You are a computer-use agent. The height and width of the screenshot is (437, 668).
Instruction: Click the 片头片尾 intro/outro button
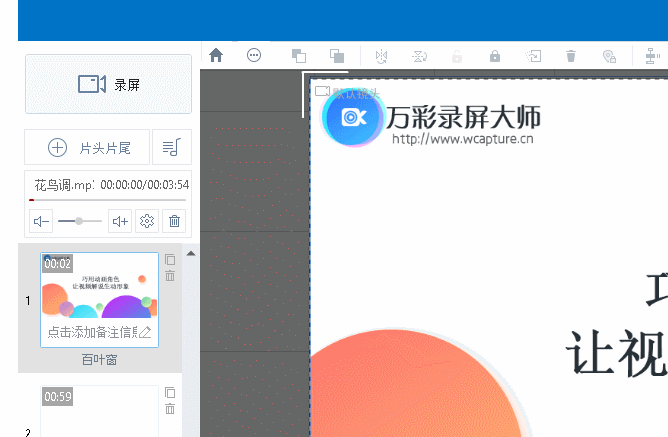[x=87, y=148]
